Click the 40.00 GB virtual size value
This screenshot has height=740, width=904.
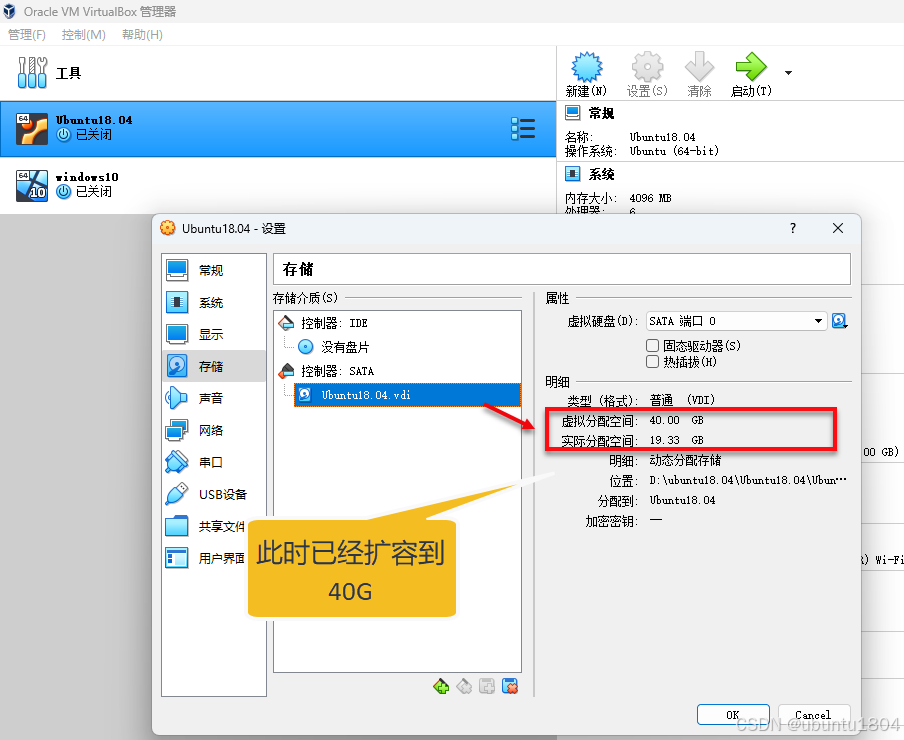pos(676,420)
